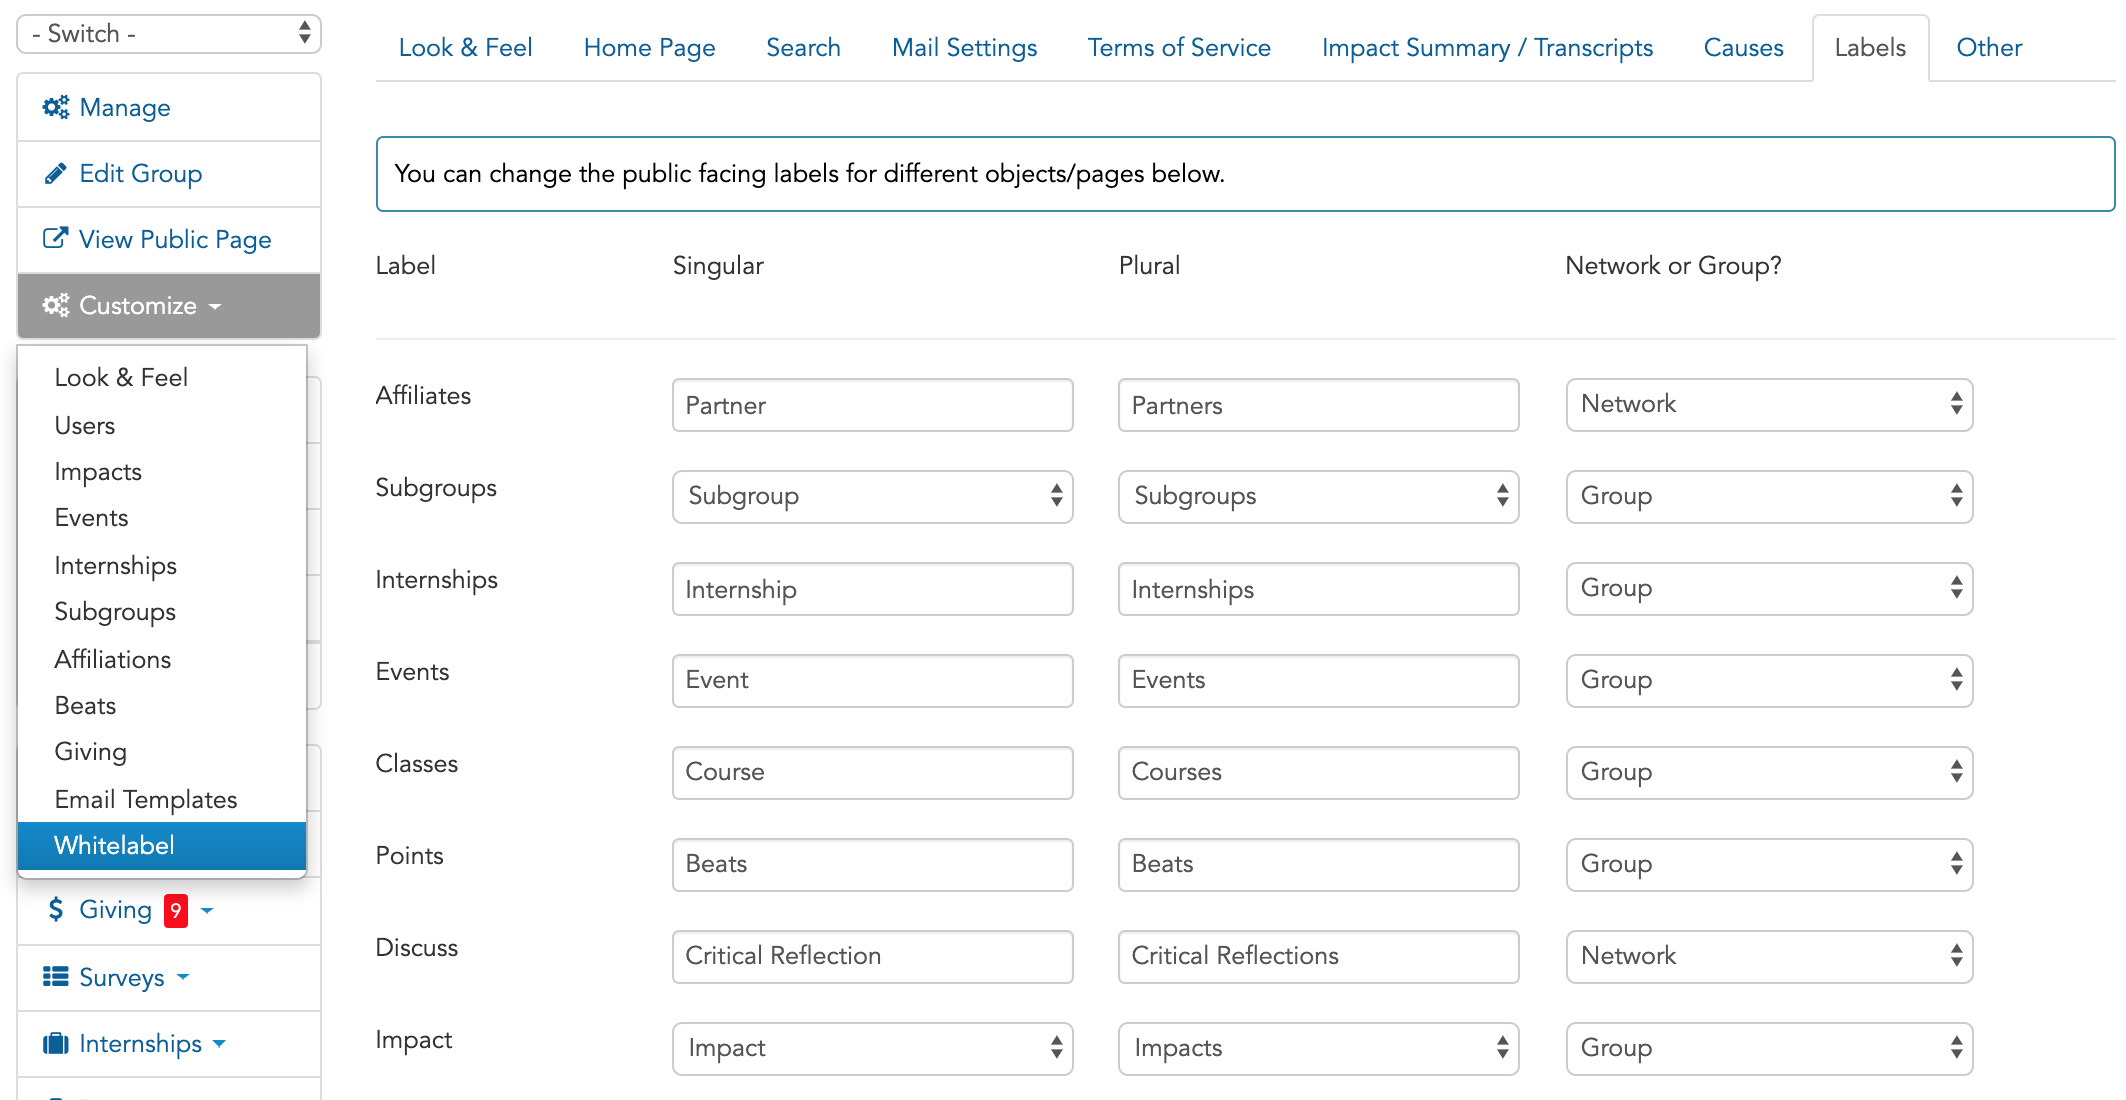This screenshot has width=2126, height=1100.
Task: Choose Affiliations in Customize menu
Action: pos(162,659)
